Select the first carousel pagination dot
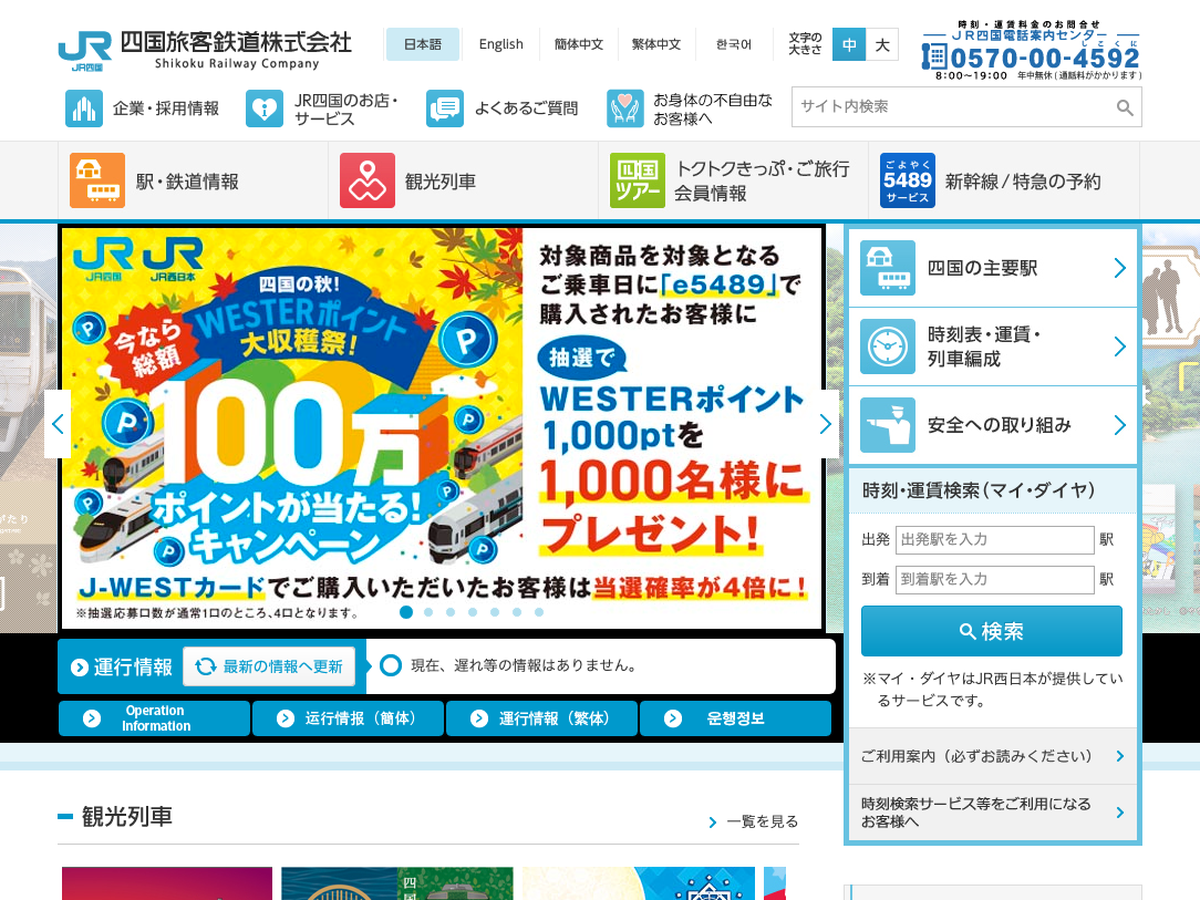This screenshot has width=1200, height=900. point(406,612)
